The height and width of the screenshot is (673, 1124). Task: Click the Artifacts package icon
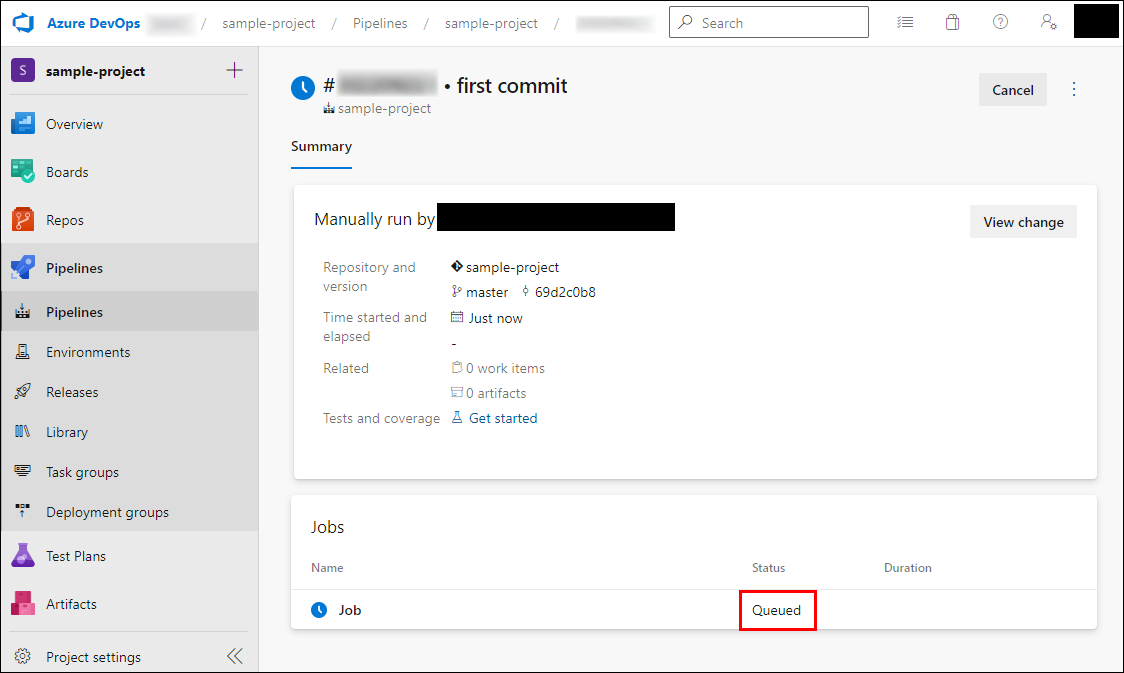[23, 603]
